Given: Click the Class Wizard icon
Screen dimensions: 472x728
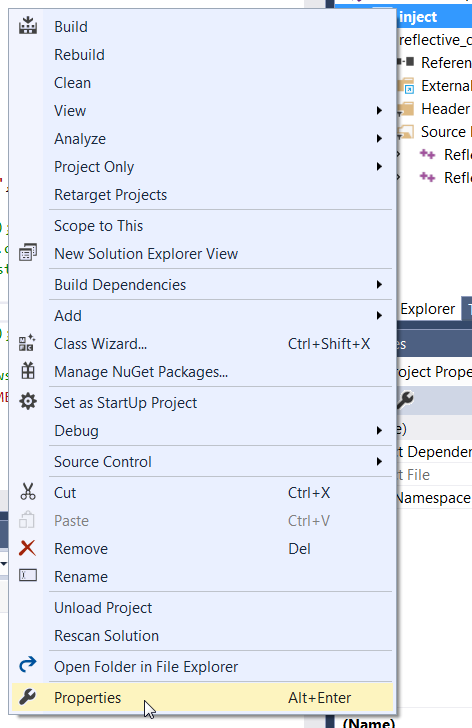Looking at the screenshot, I should point(27,343).
